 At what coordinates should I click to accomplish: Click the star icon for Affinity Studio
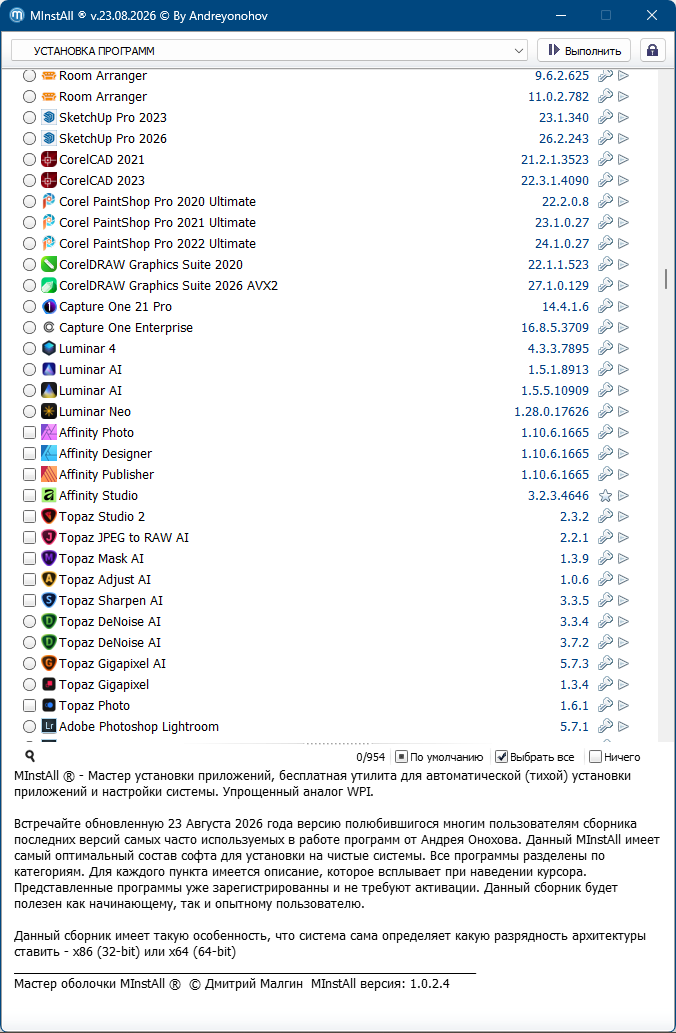click(606, 495)
